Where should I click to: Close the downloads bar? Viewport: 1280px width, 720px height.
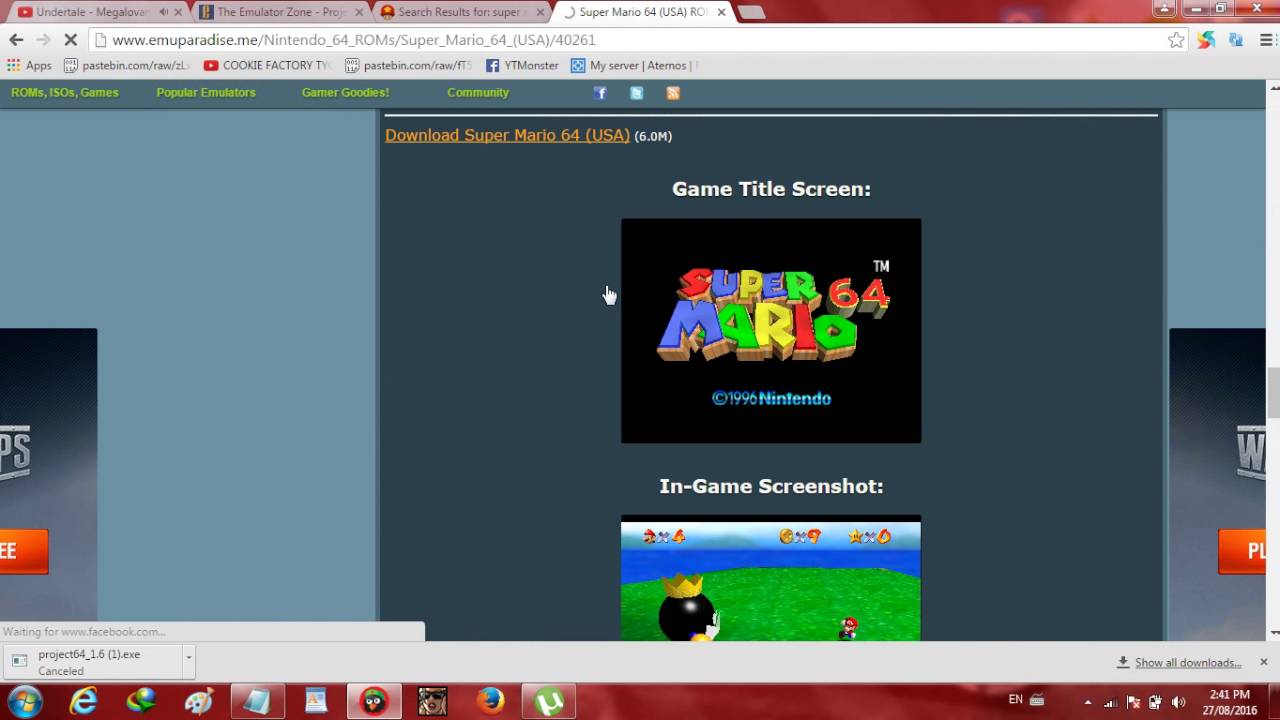(x=1263, y=662)
